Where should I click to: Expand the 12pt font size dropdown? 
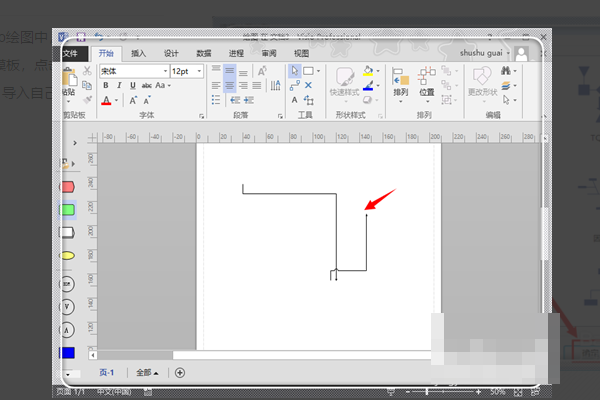(185, 71)
